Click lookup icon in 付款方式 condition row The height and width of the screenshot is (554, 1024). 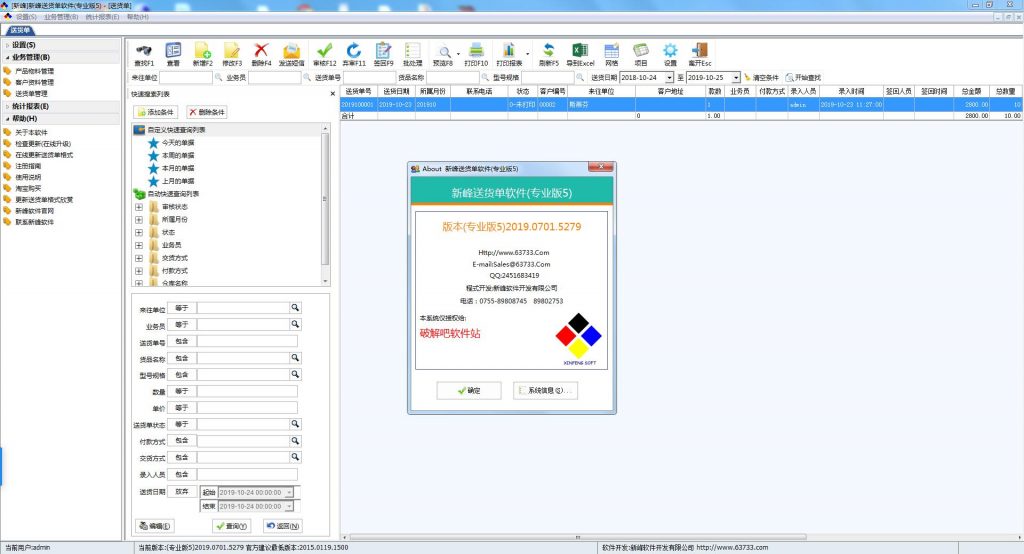pyautogui.click(x=295, y=440)
